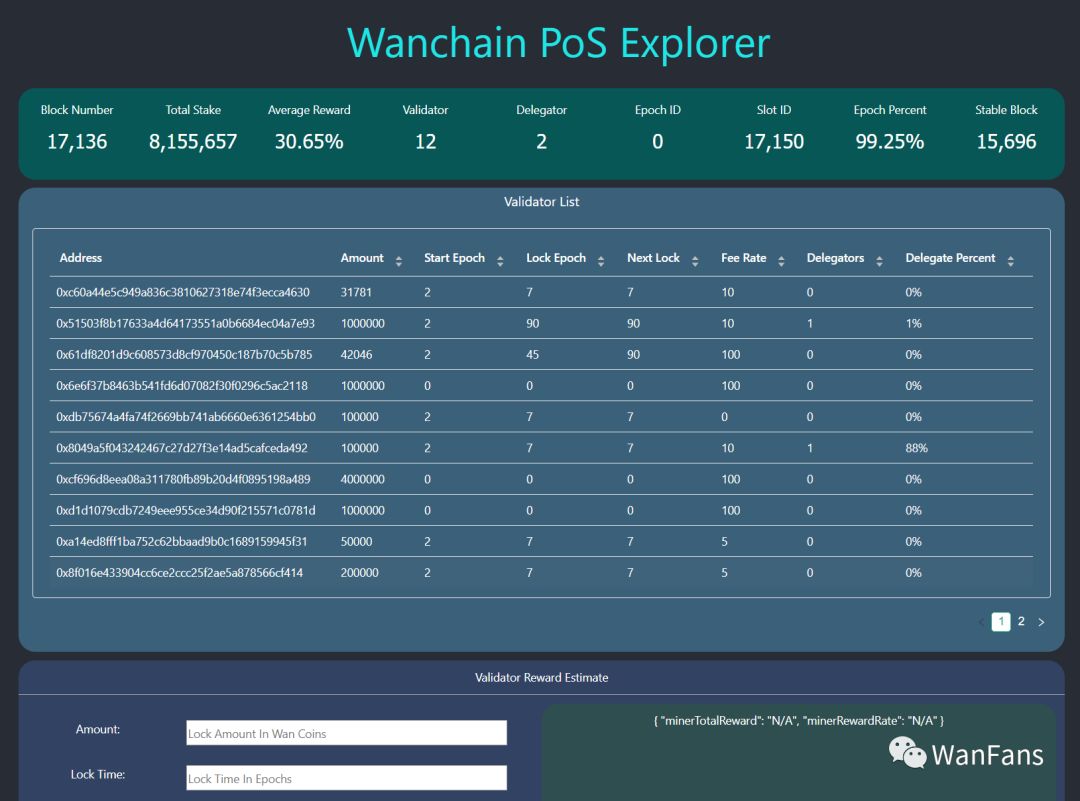Click the Wanchain PoS Explorer title

pos(559,43)
